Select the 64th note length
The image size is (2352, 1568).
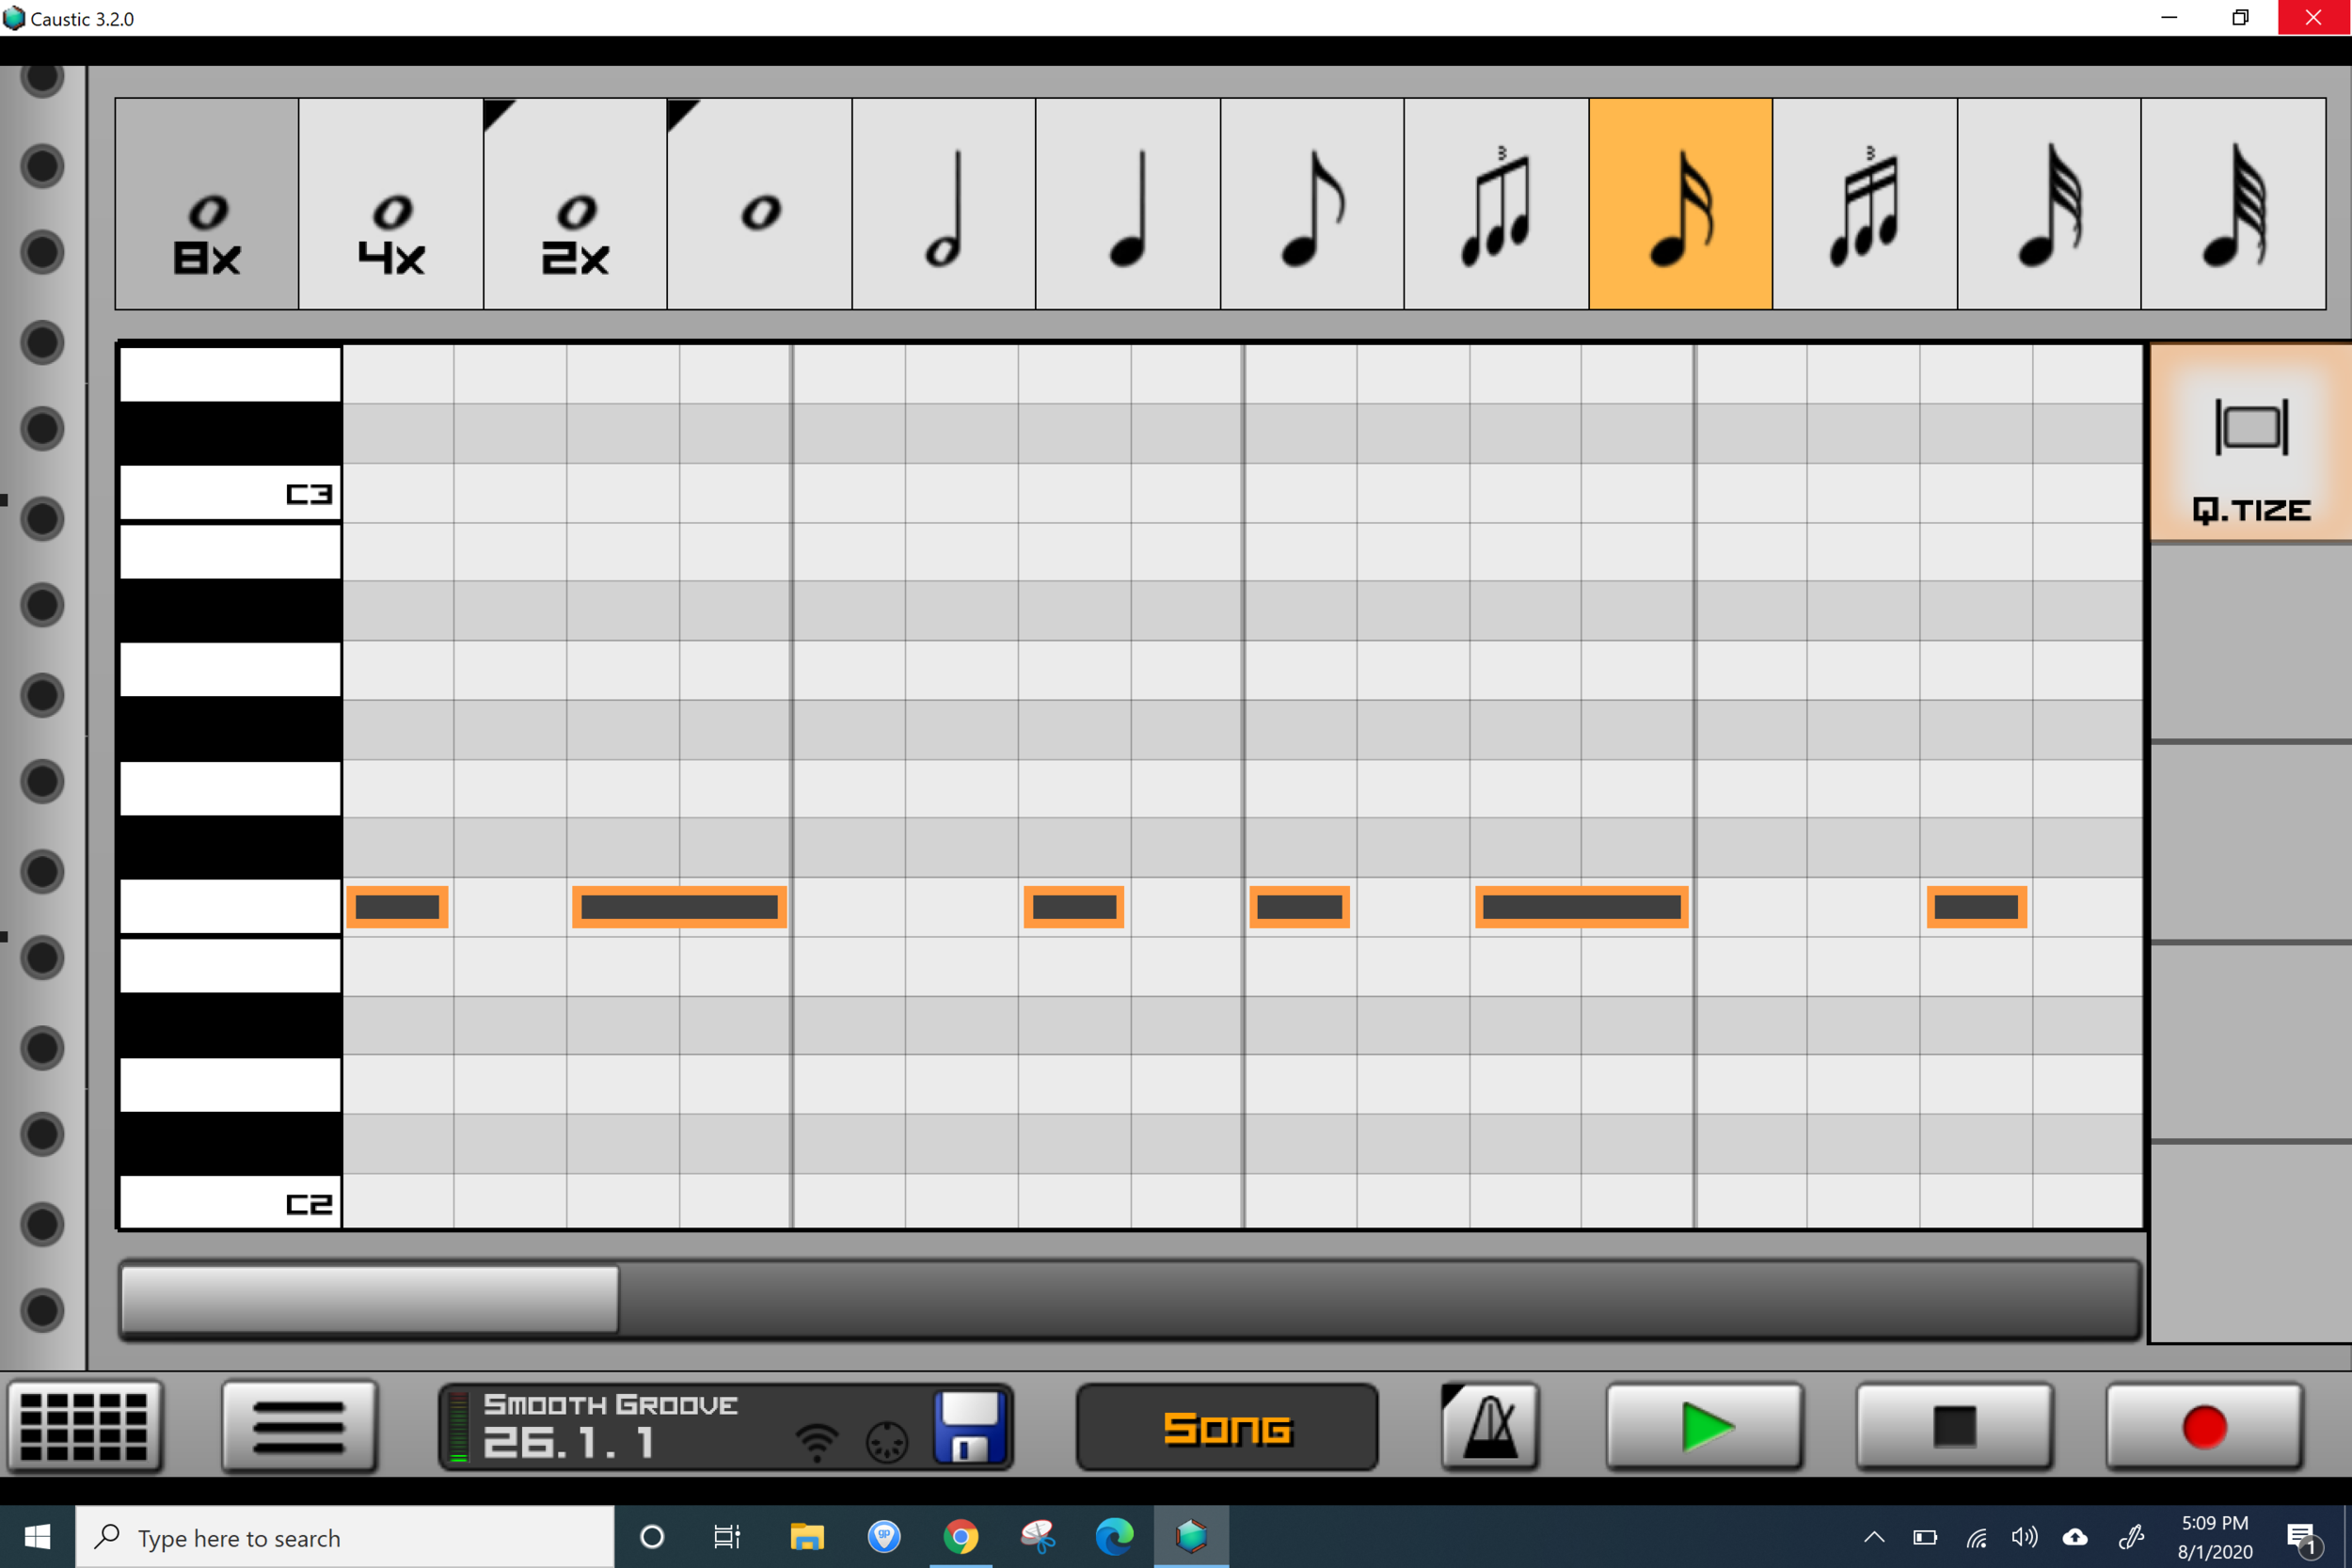(2233, 204)
